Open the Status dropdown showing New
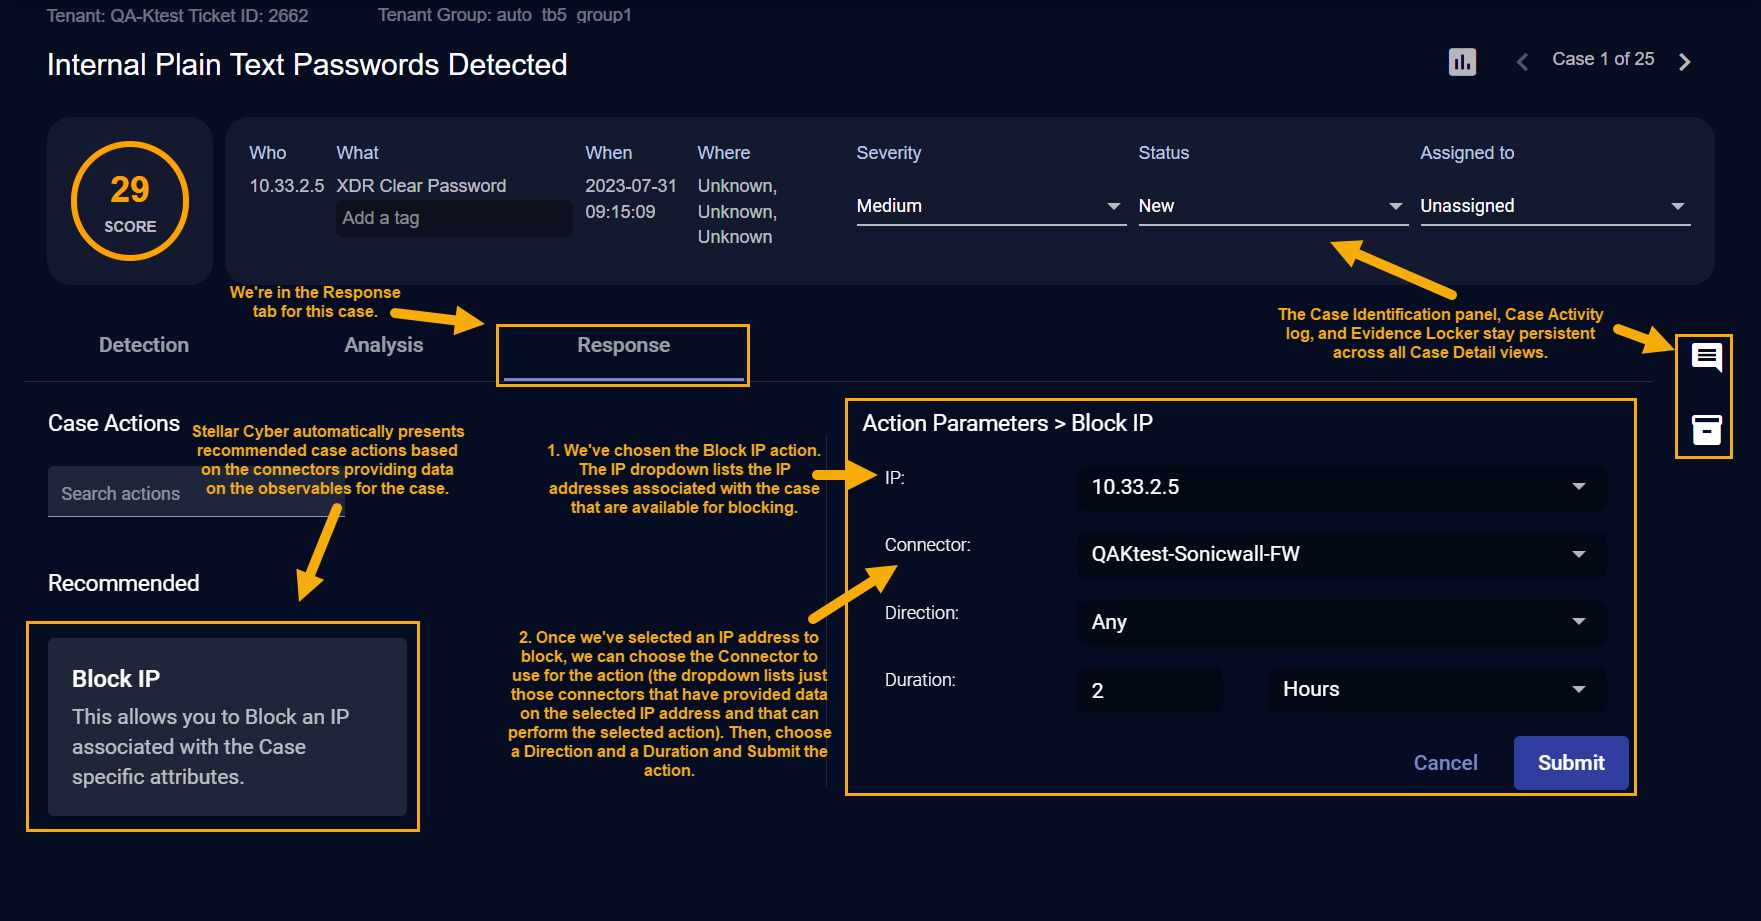Screen dimensions: 1761x921 1272,206
